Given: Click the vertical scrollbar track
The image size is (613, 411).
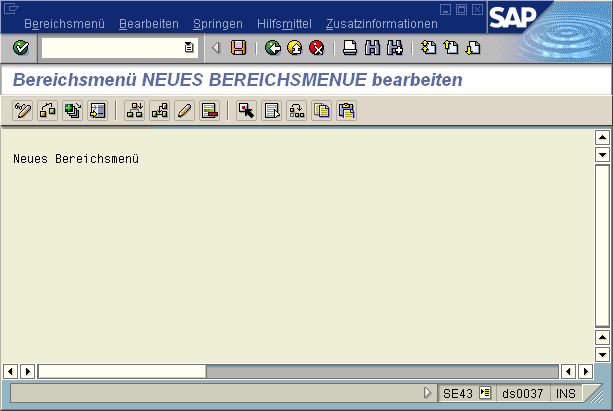Looking at the screenshot, I should [x=602, y=246].
